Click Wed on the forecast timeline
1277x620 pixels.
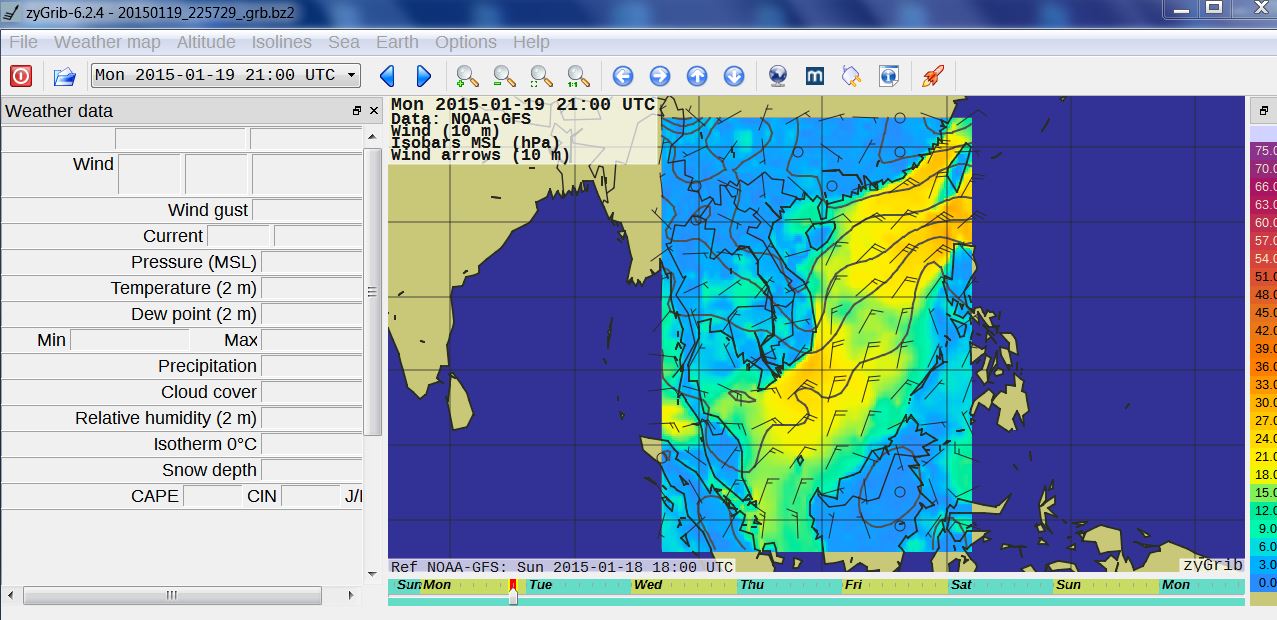click(648, 585)
